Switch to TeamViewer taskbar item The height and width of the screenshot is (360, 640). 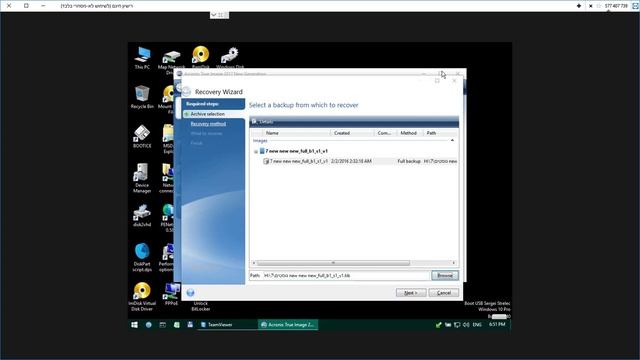tap(227, 325)
